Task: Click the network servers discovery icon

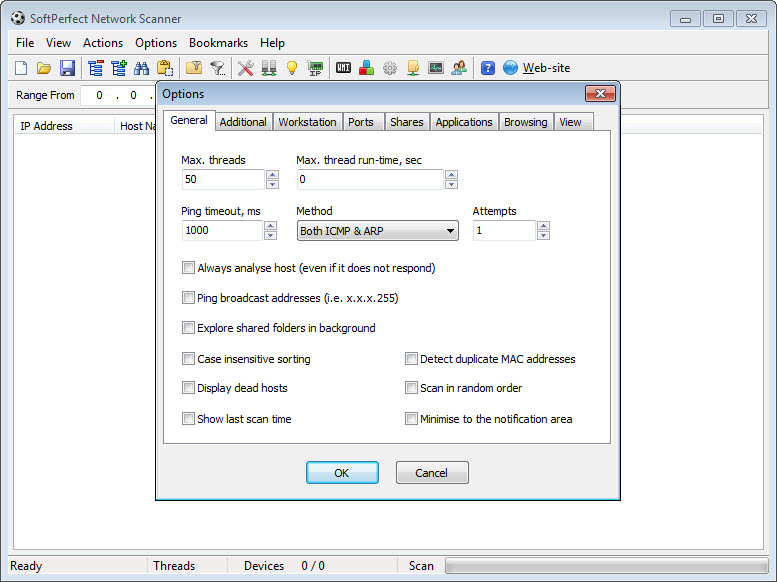Action: (269, 68)
